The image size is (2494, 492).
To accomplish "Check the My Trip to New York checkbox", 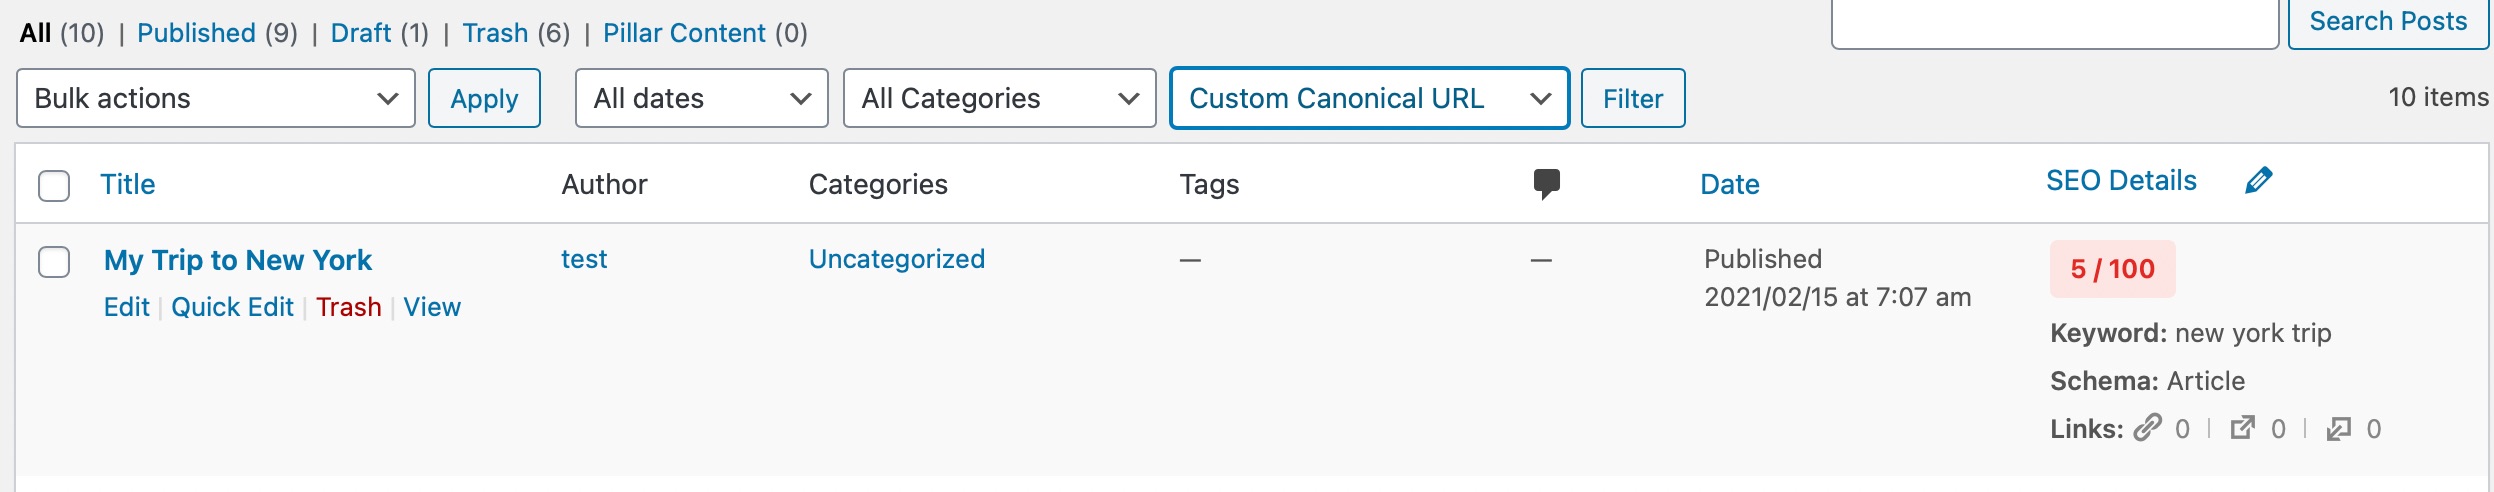I will tap(54, 262).
